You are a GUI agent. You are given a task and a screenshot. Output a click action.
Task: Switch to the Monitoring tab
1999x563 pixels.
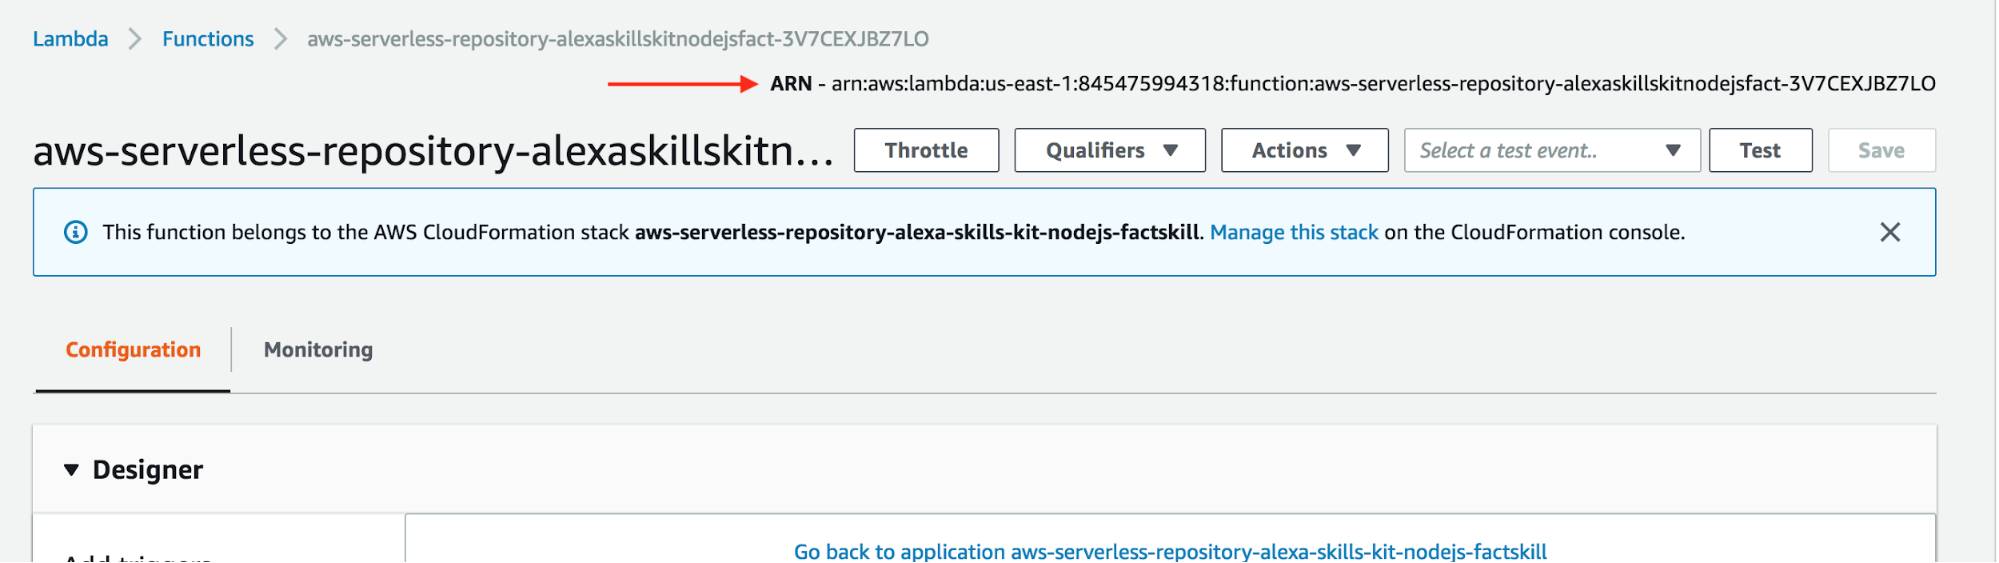(318, 350)
